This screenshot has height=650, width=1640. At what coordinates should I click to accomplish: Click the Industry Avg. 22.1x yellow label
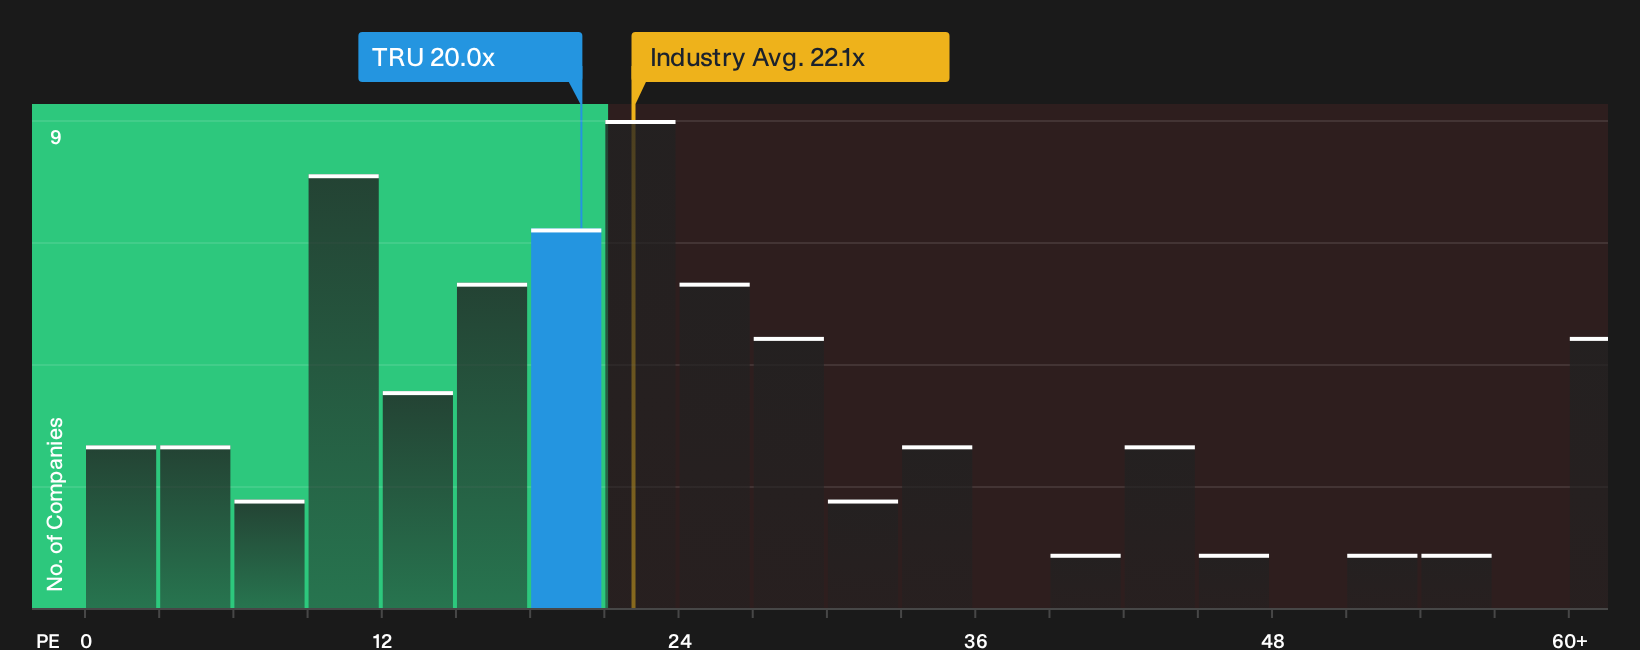(x=790, y=57)
